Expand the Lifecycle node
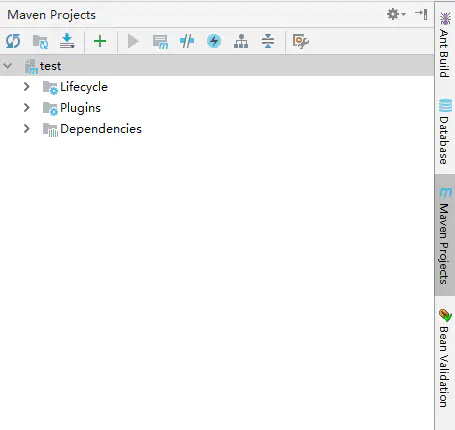This screenshot has height=430, width=455. [x=27, y=87]
